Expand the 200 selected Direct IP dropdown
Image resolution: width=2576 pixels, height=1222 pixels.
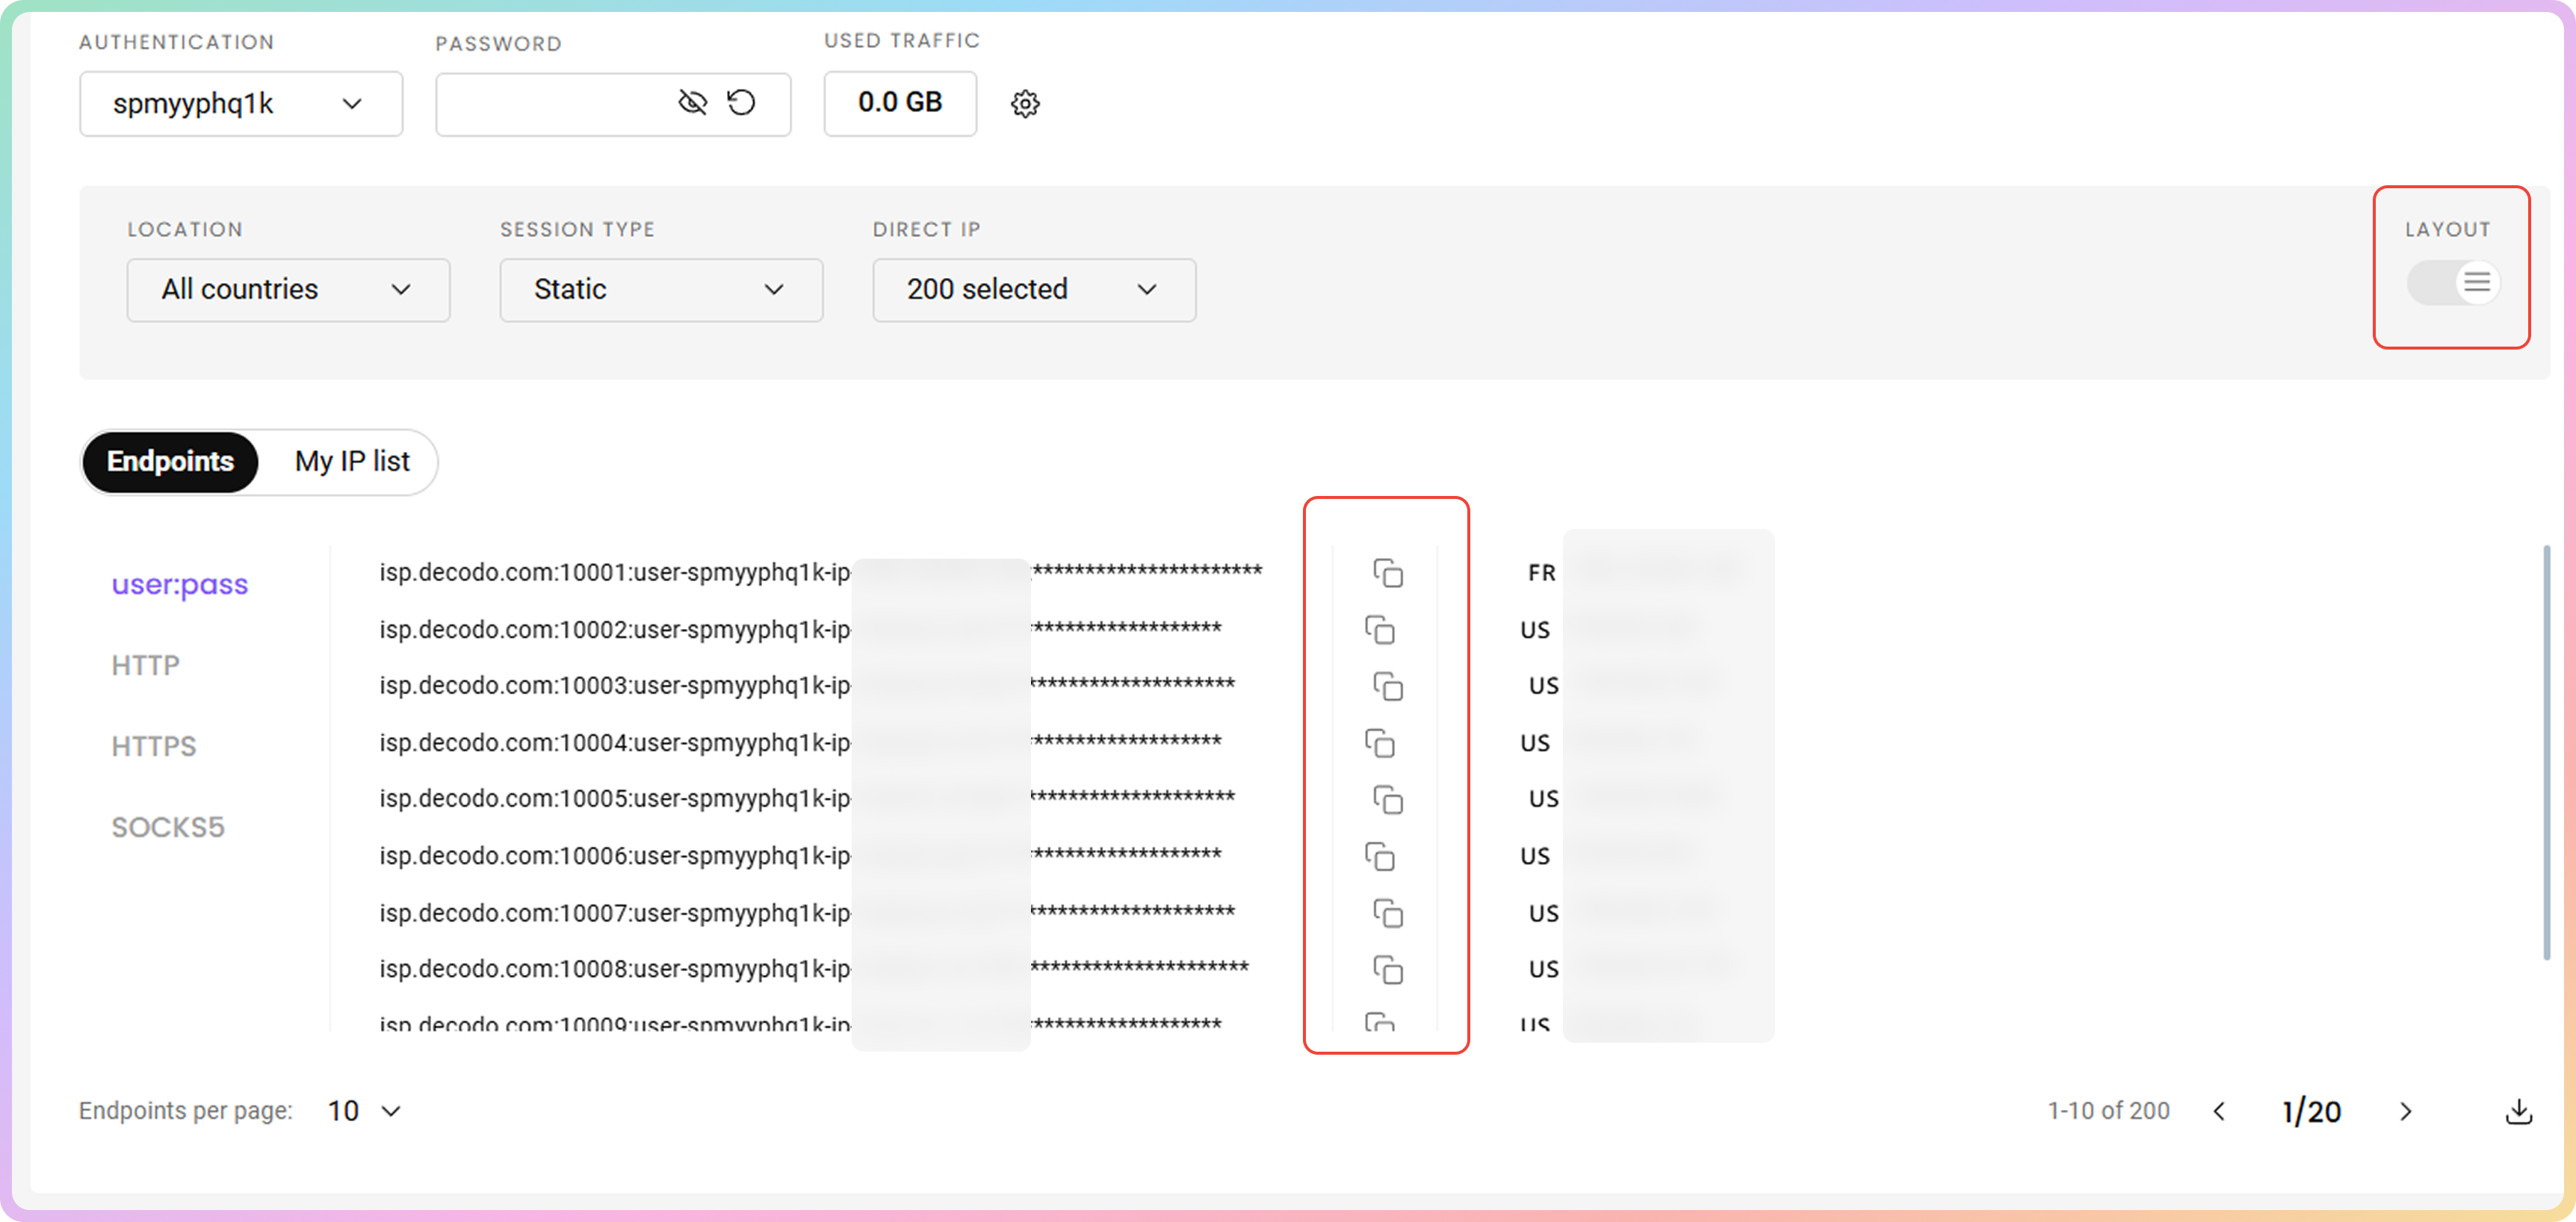coord(1033,290)
